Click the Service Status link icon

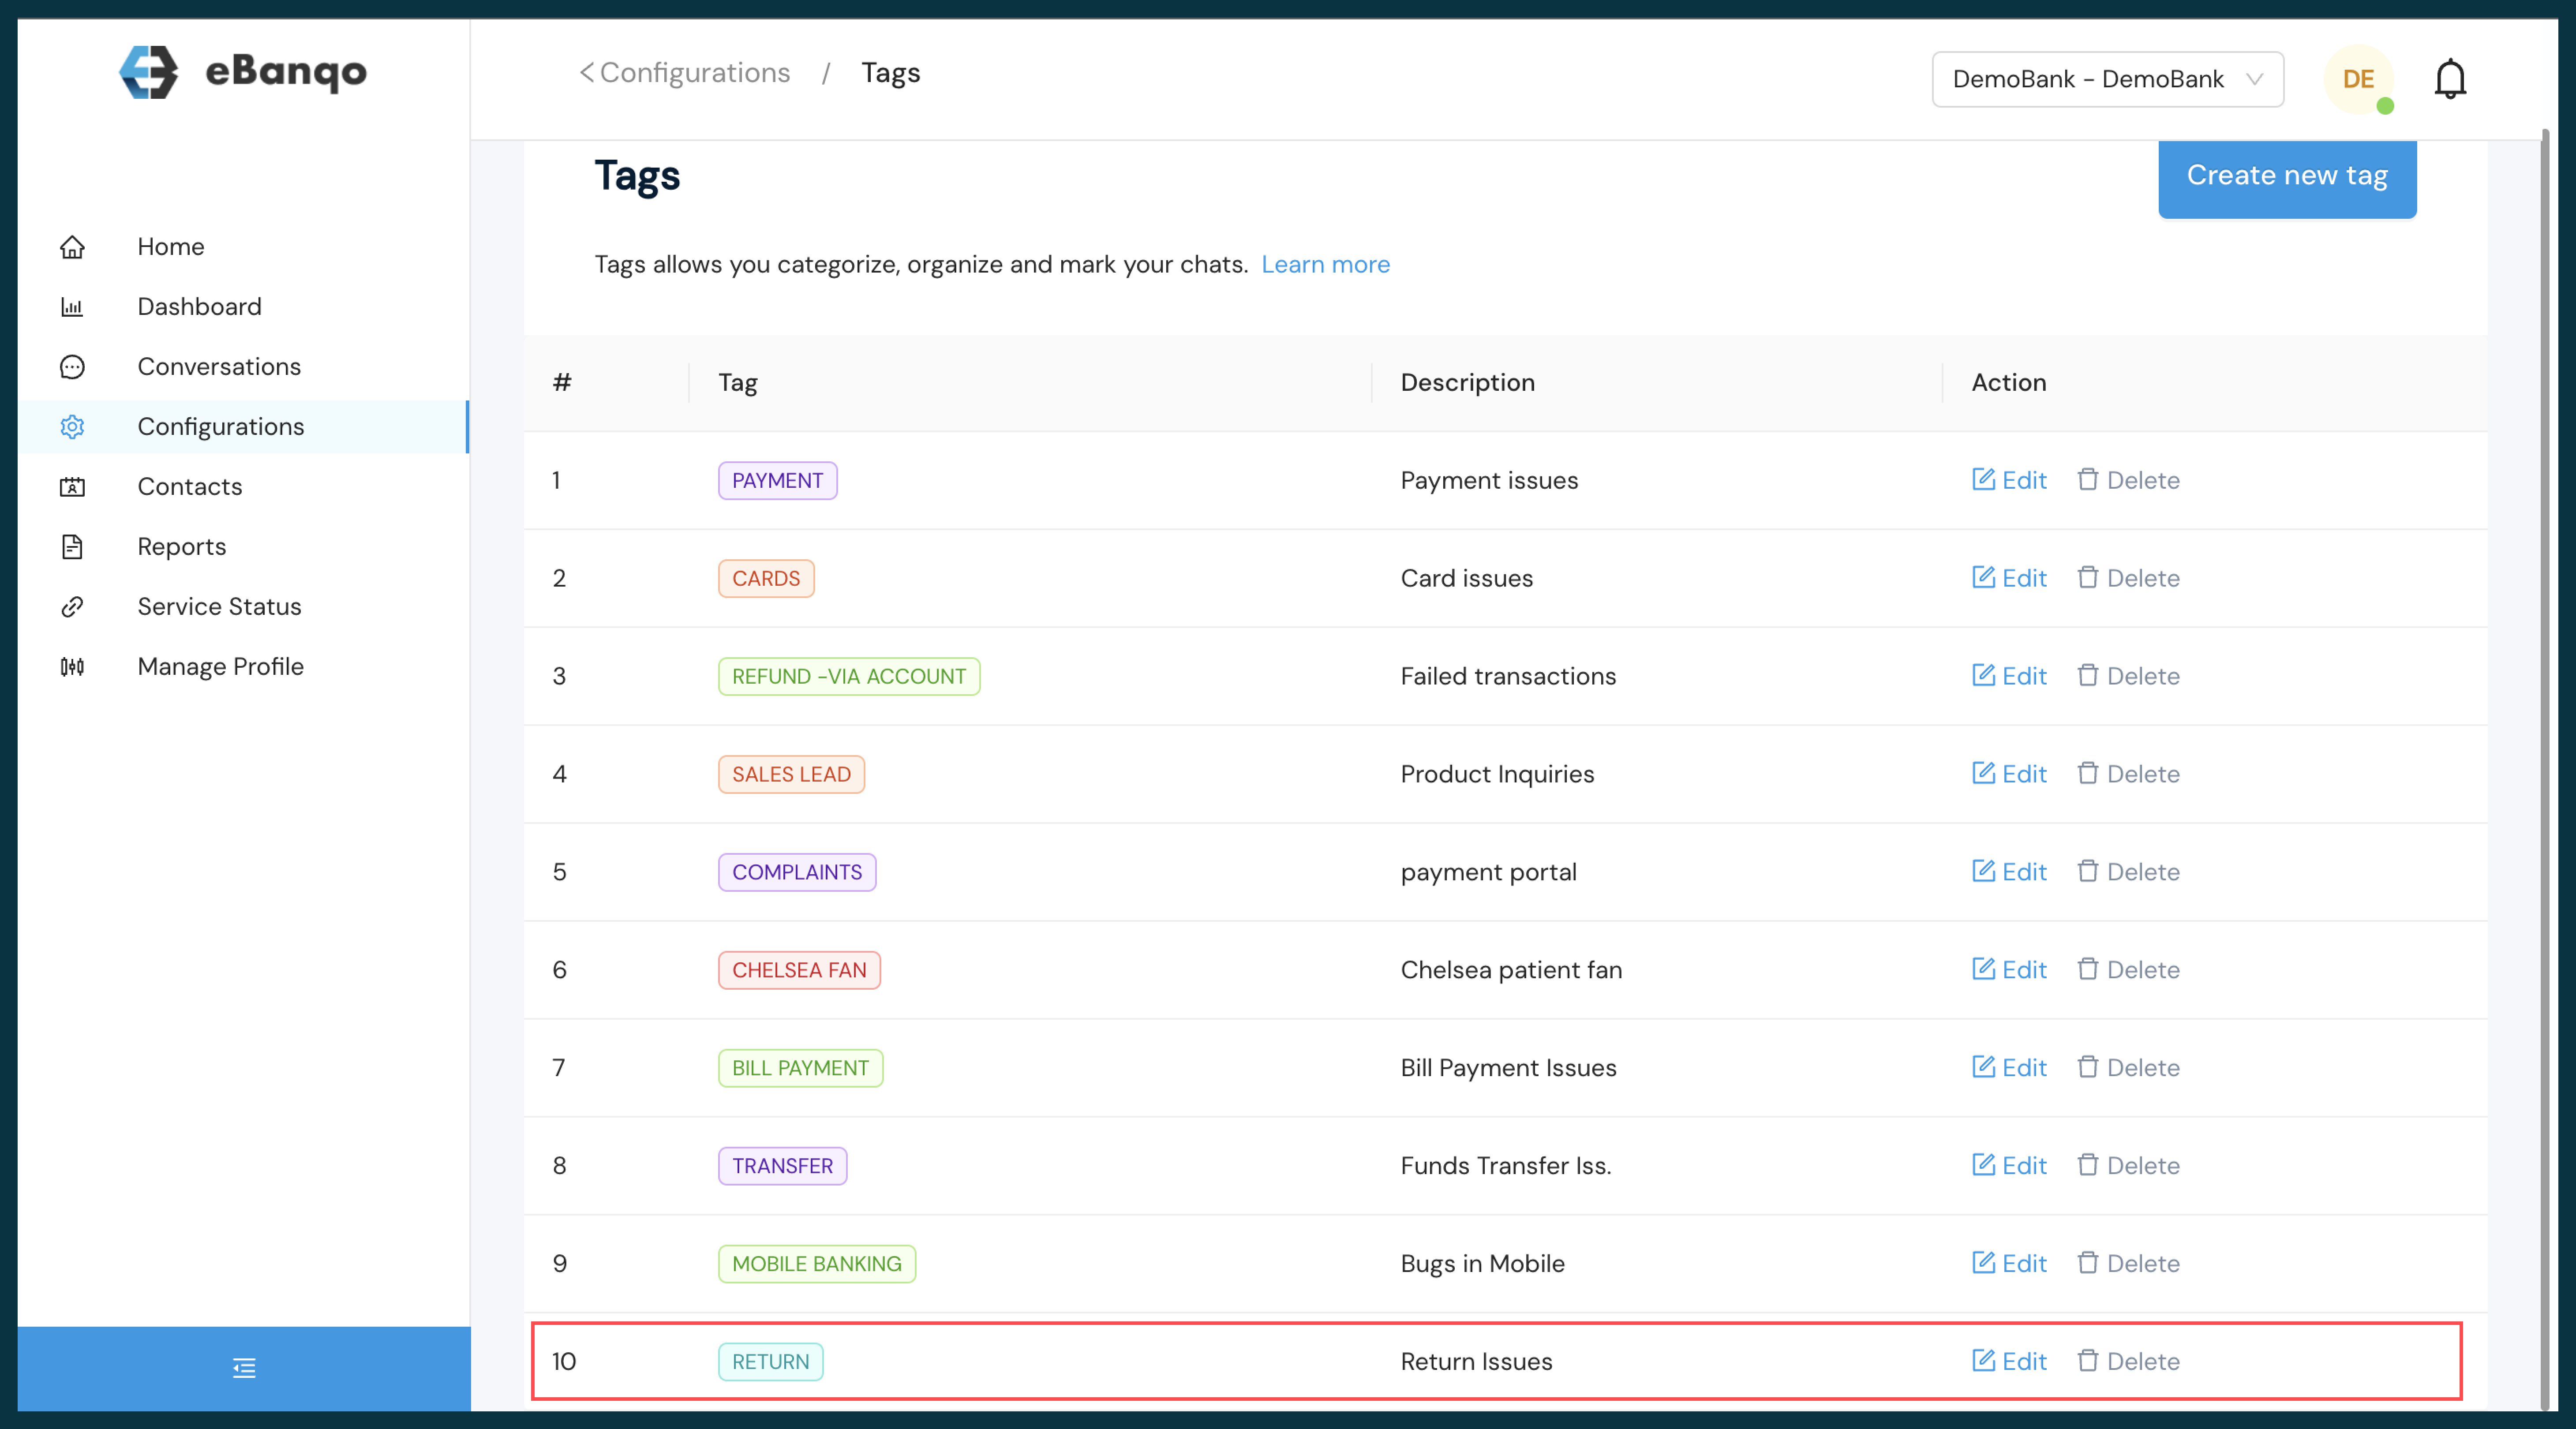pos(72,607)
